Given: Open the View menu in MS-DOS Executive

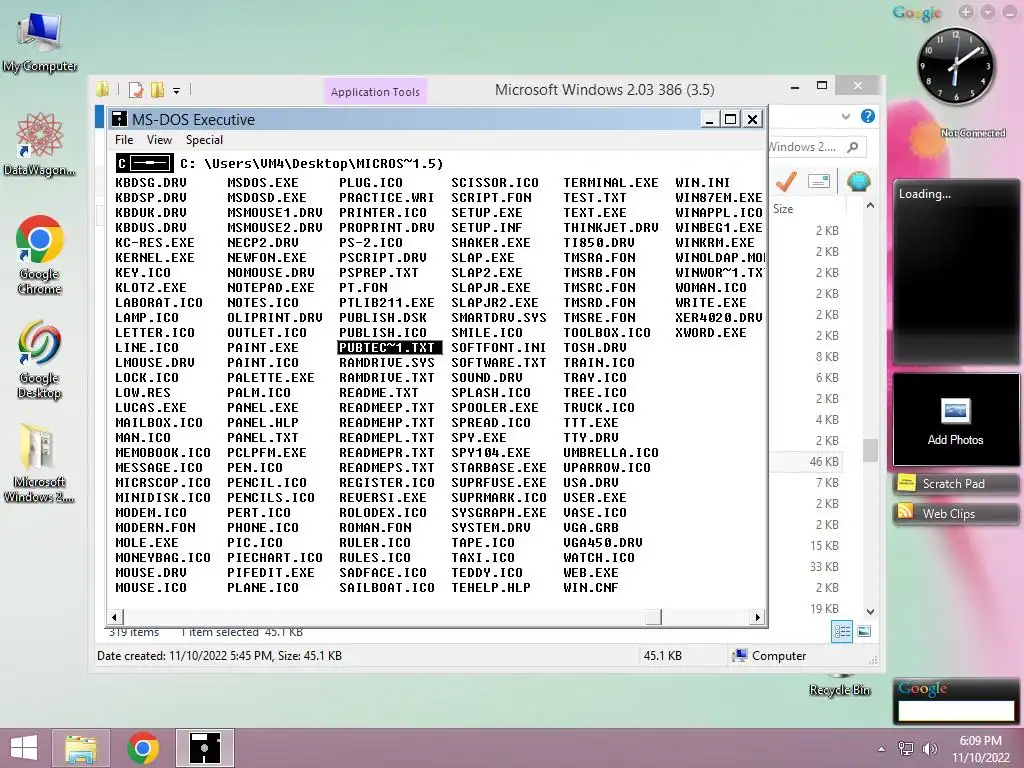Looking at the screenshot, I should click(x=159, y=140).
